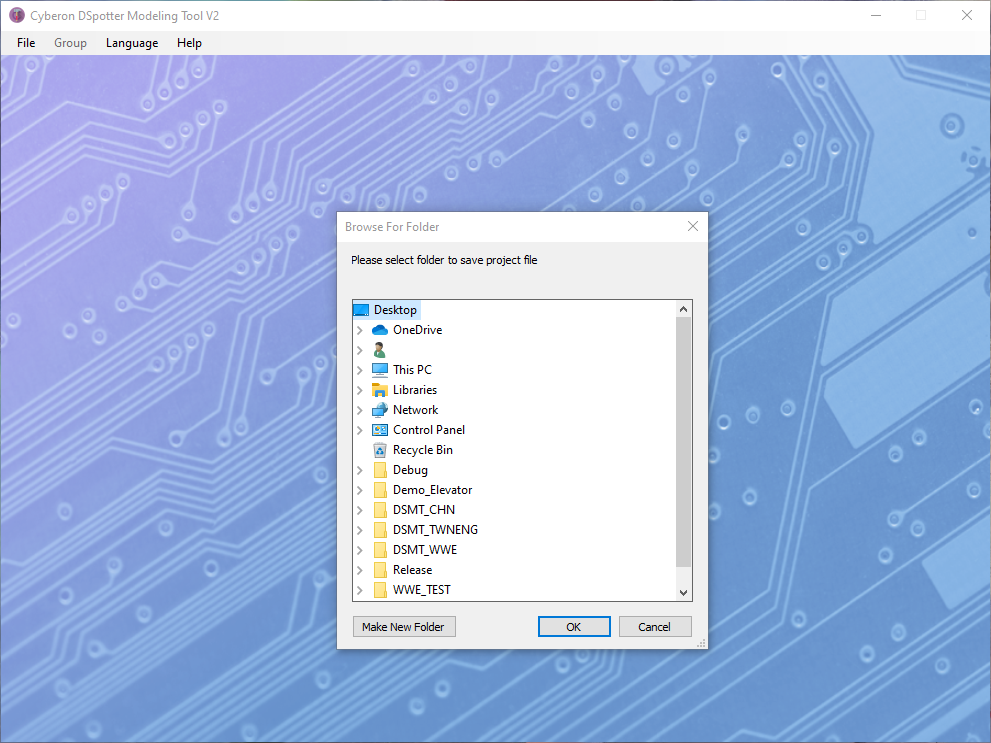Select the DSMT_CHN folder name
Image resolution: width=991 pixels, height=743 pixels.
pyautogui.click(x=423, y=510)
